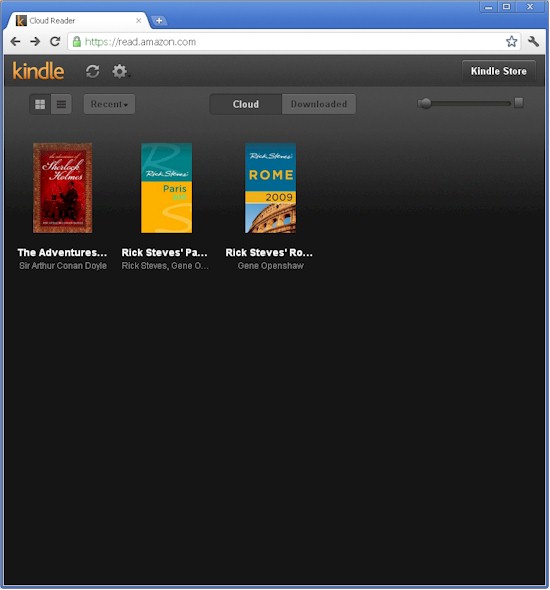Bookmark this page with the star
This screenshot has height=590, width=550.
point(511,41)
